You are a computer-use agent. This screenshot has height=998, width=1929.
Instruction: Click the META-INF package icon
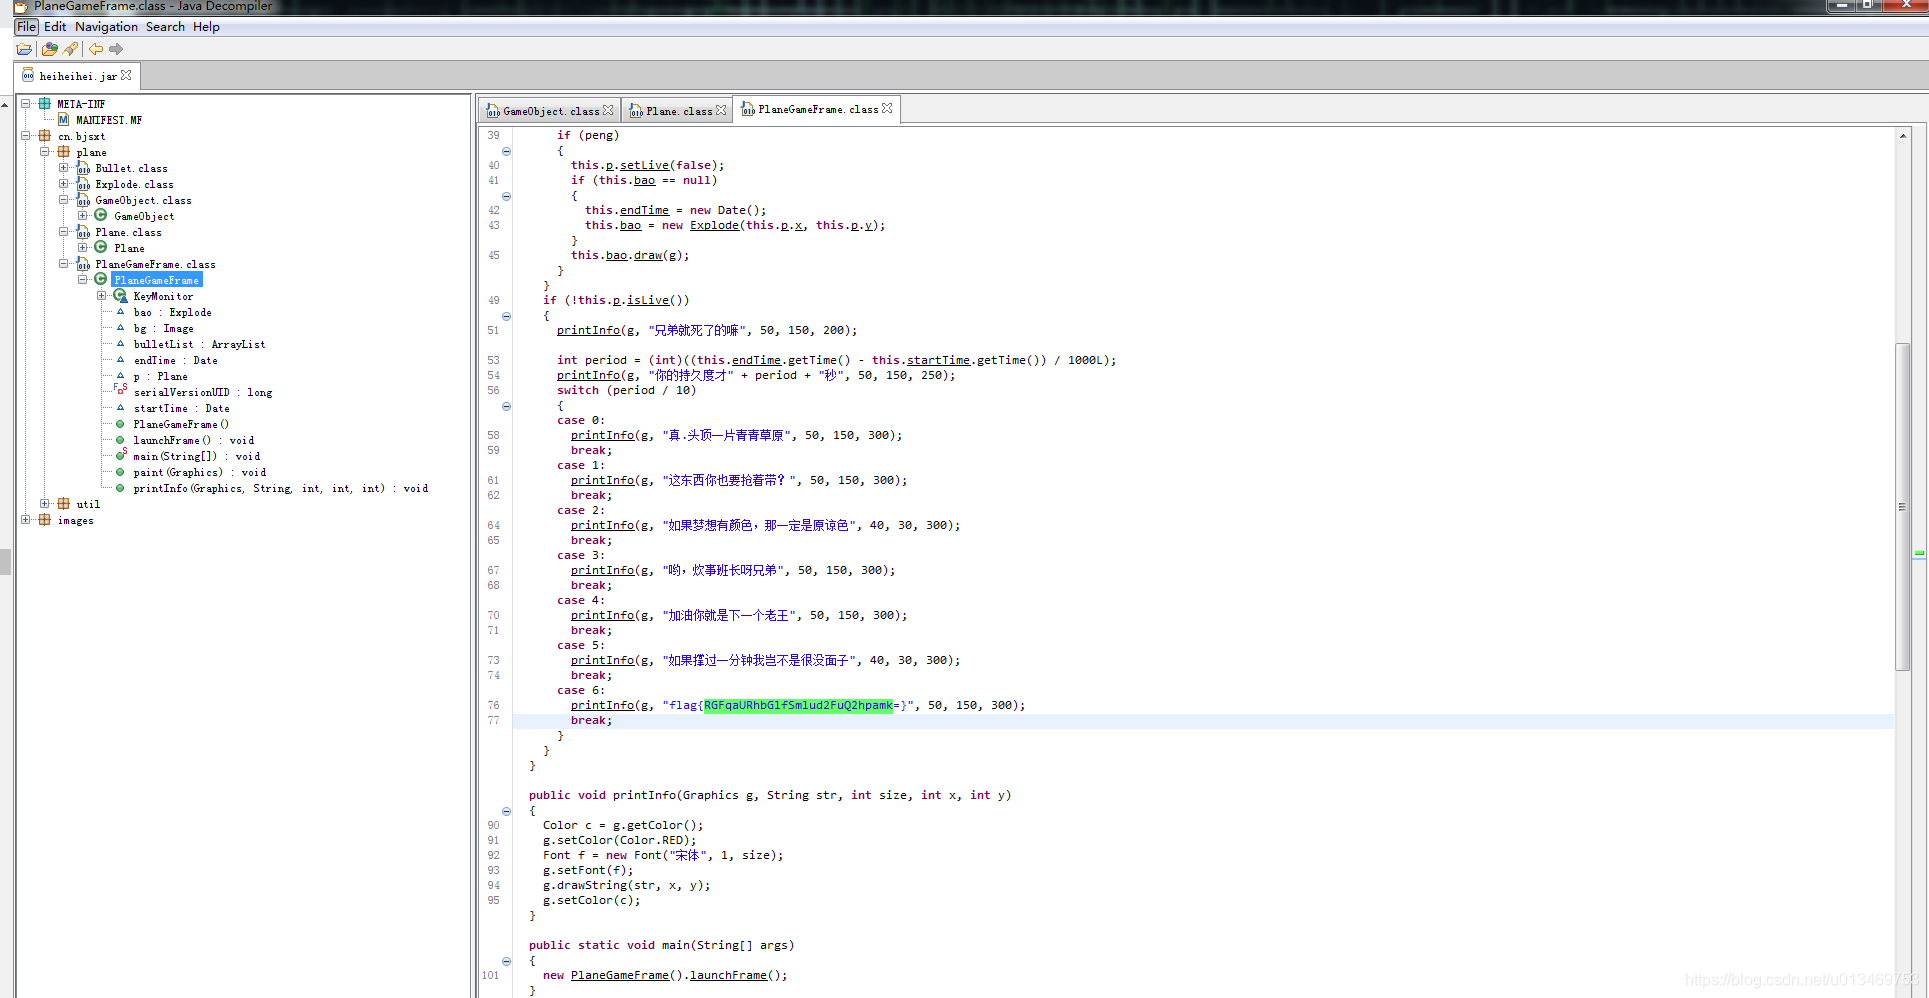[x=45, y=103]
